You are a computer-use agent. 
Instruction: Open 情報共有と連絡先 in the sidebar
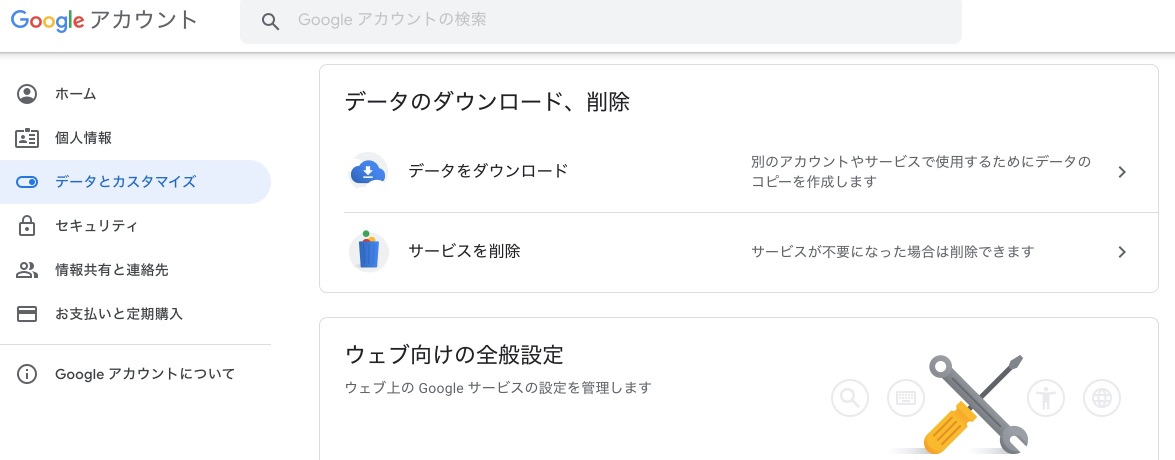(x=111, y=270)
